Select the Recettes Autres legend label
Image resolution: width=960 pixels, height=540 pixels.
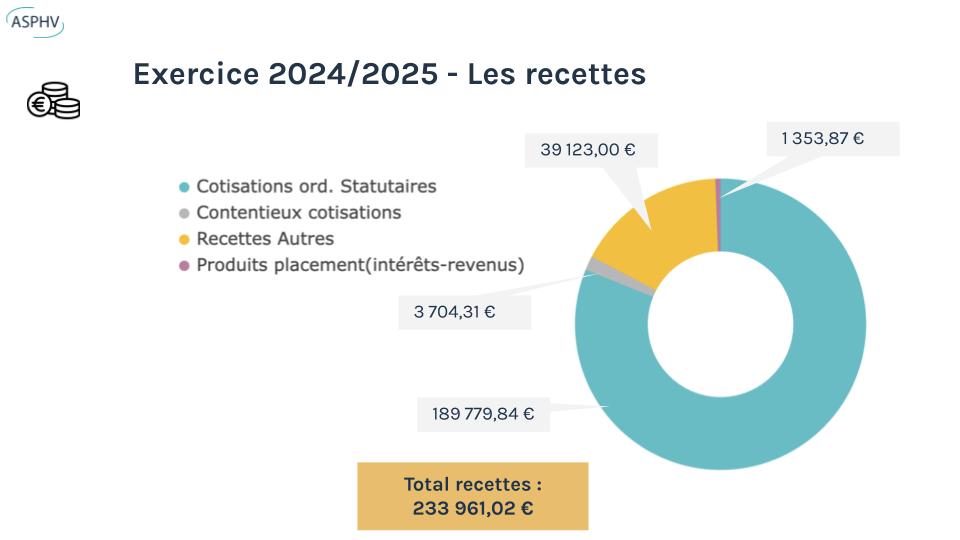pos(265,239)
